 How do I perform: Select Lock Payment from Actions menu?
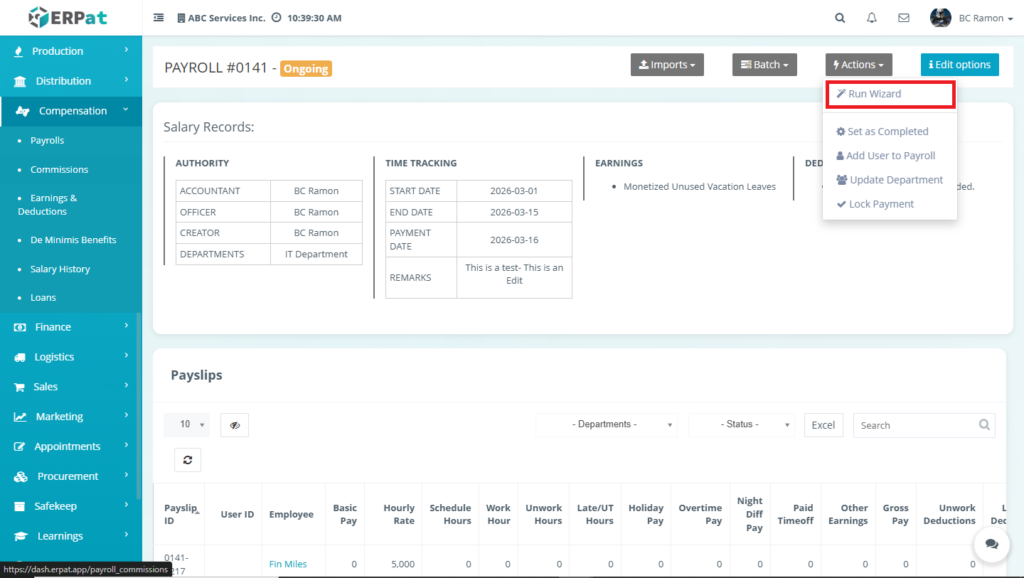(x=880, y=204)
